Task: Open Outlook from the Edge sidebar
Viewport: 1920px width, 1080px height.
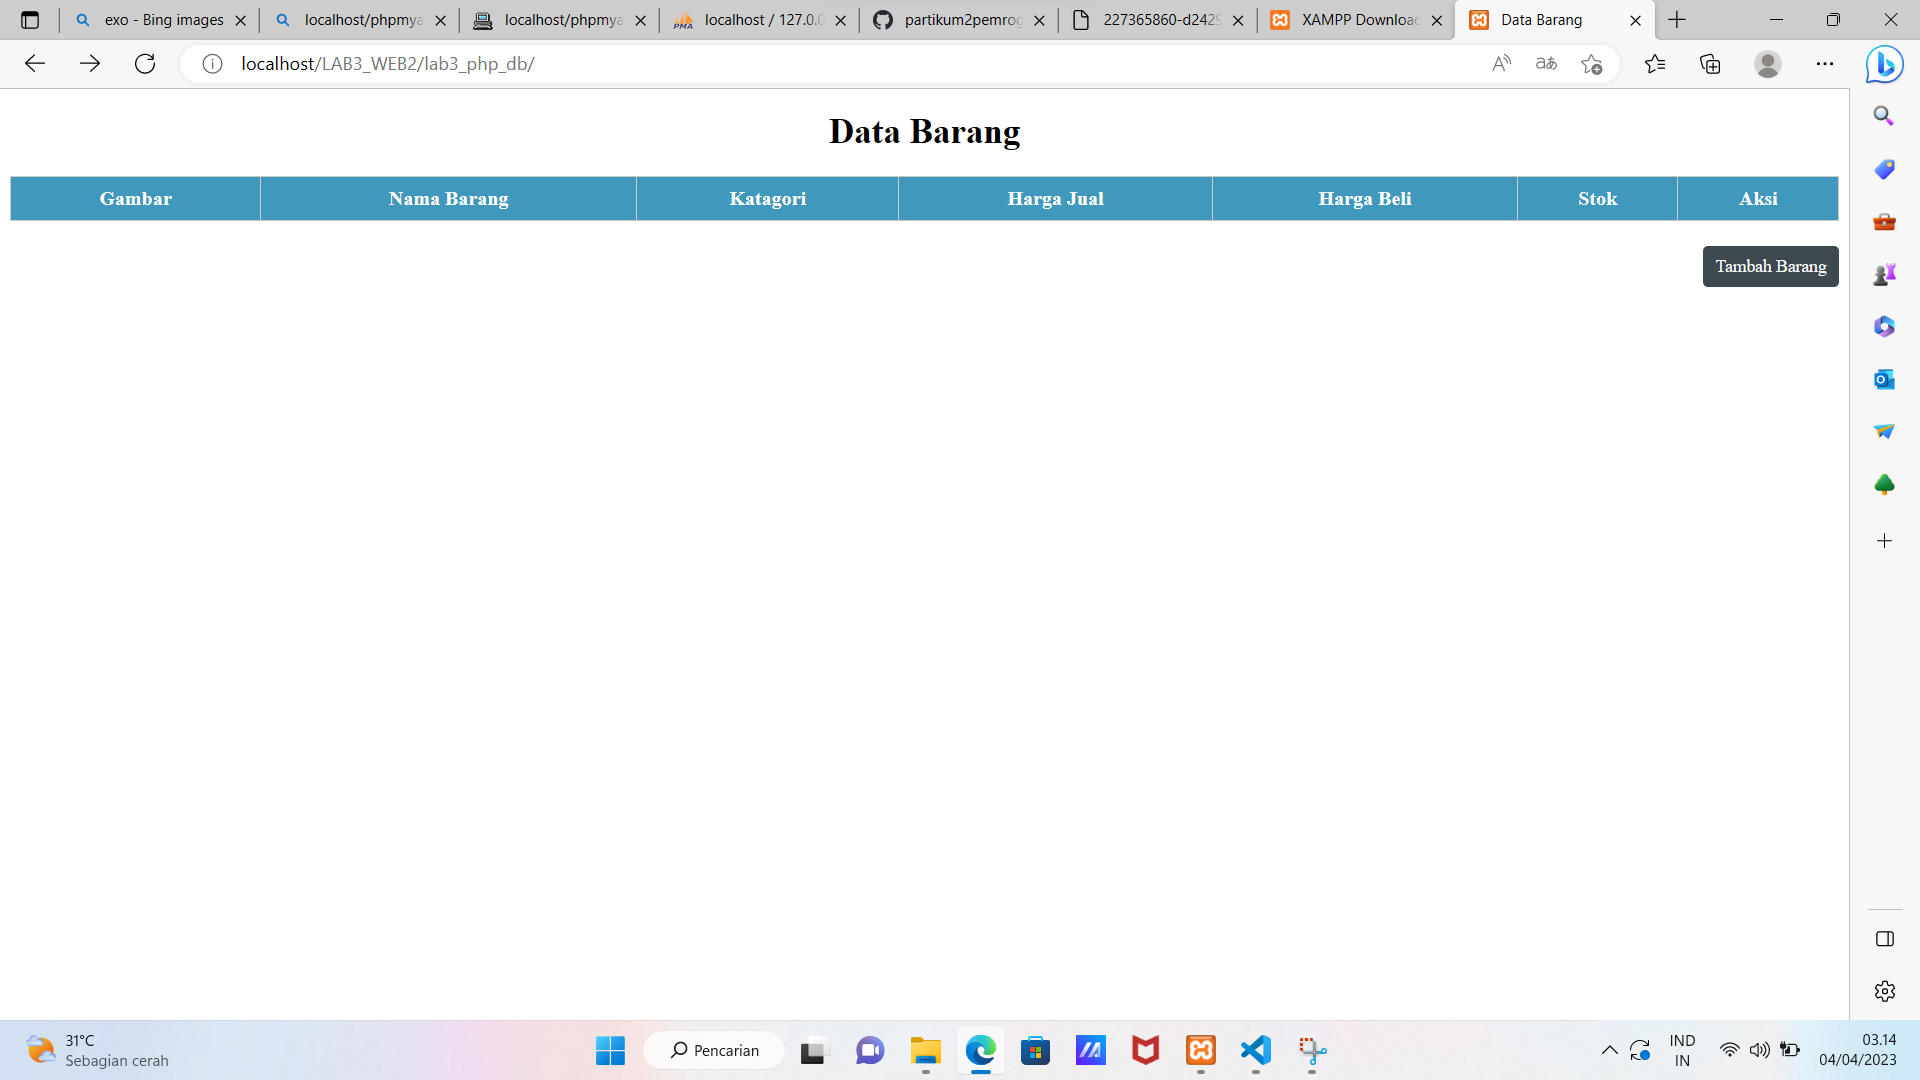Action: (1884, 379)
